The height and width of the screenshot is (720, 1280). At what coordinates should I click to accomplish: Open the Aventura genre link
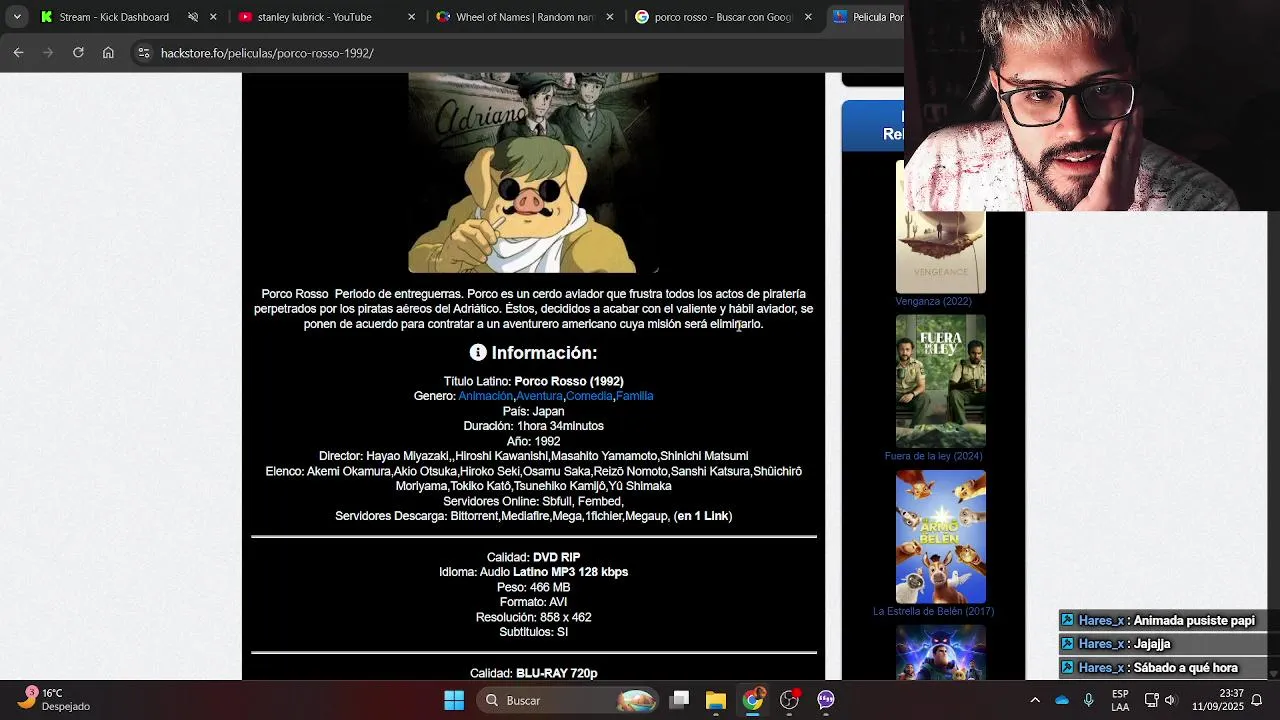(539, 396)
